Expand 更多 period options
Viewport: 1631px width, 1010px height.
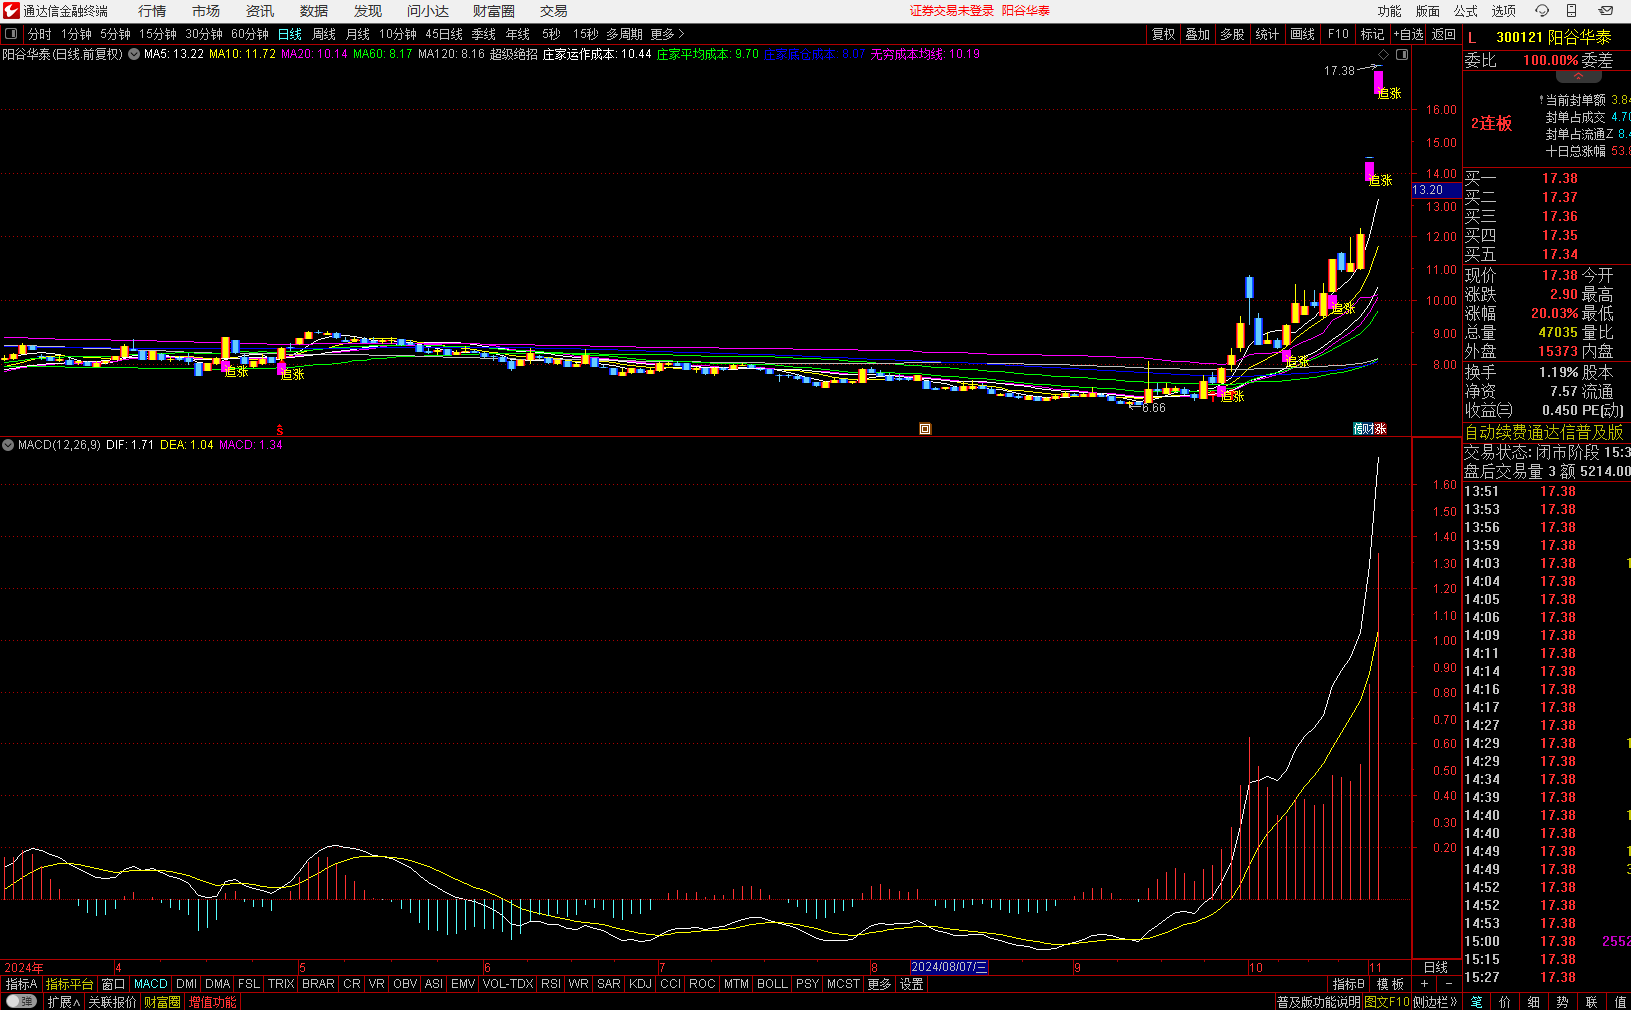[x=667, y=34]
